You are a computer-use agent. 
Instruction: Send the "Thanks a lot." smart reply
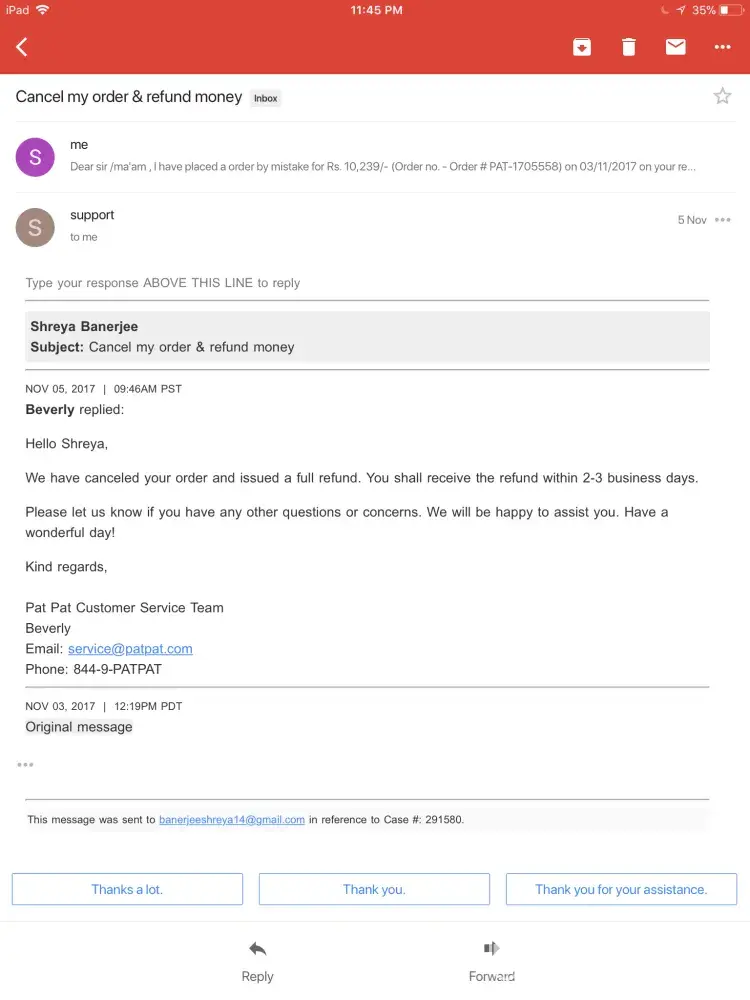[127, 889]
